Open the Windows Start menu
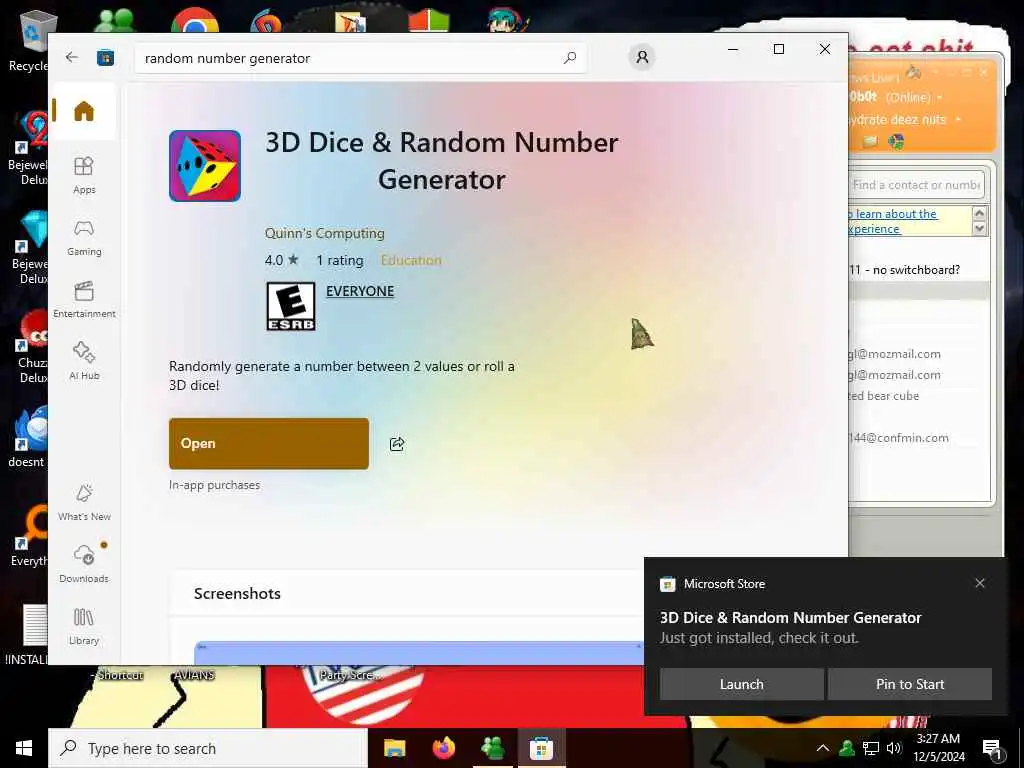Viewport: 1024px width, 768px height. [x=24, y=748]
